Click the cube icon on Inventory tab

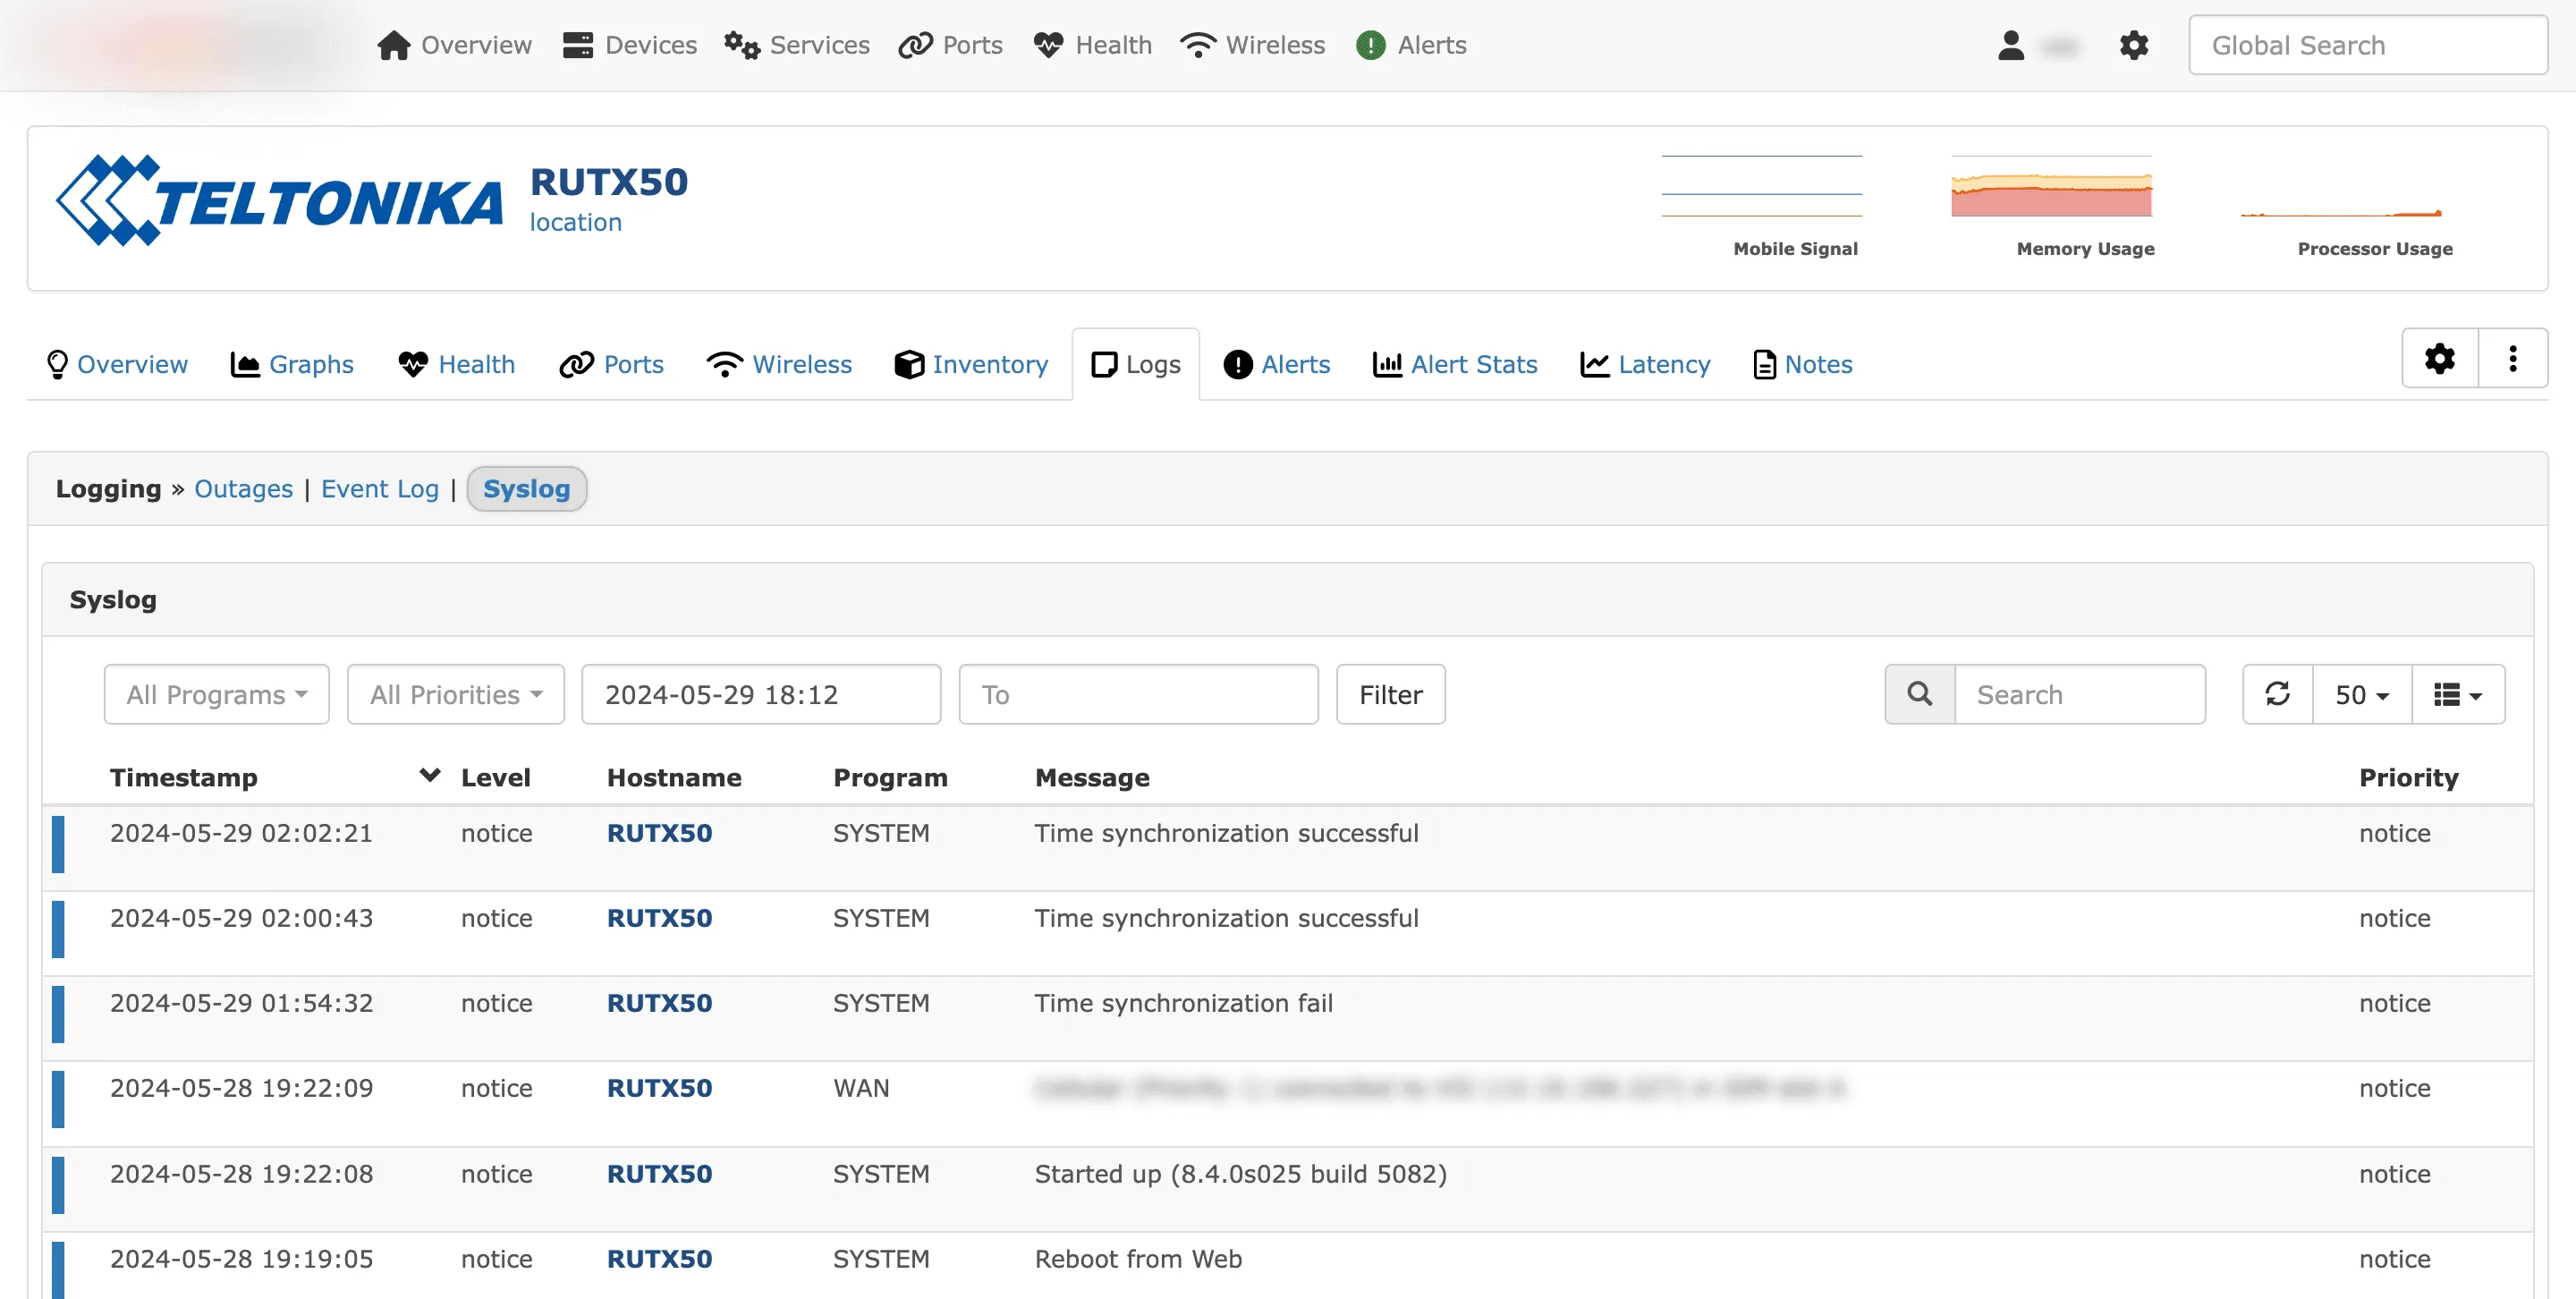tap(909, 364)
